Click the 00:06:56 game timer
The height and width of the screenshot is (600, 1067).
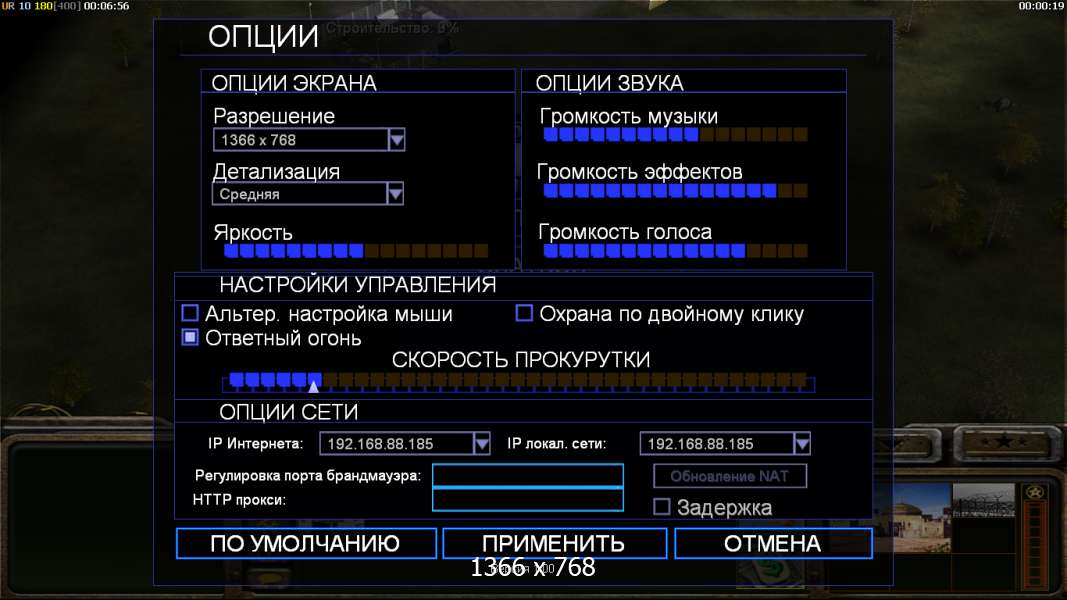point(106,6)
